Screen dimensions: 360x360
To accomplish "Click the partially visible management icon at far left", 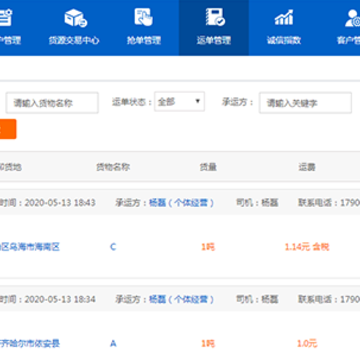I will [x=6, y=17].
